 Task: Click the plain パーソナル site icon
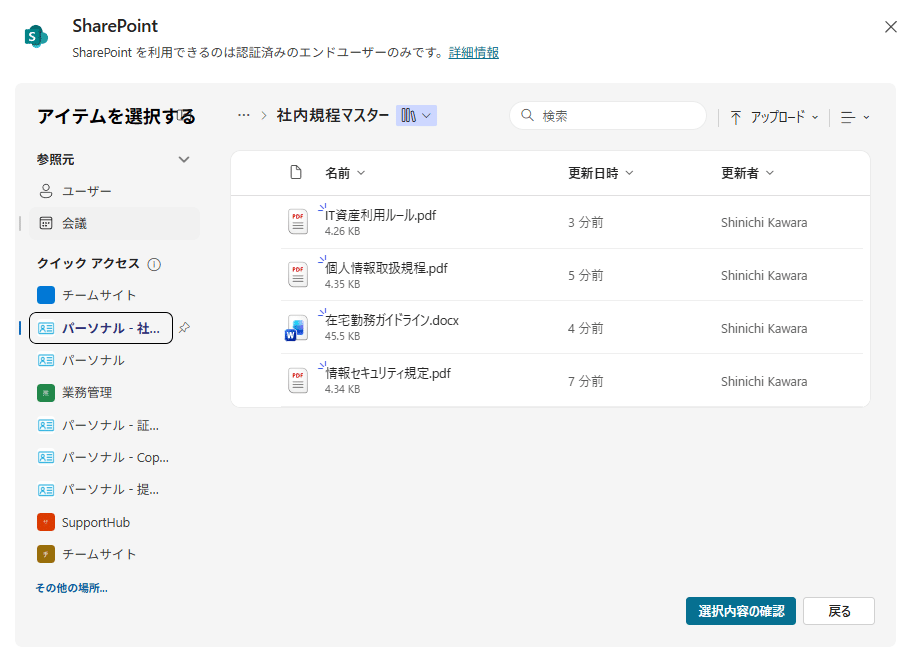(x=46, y=360)
